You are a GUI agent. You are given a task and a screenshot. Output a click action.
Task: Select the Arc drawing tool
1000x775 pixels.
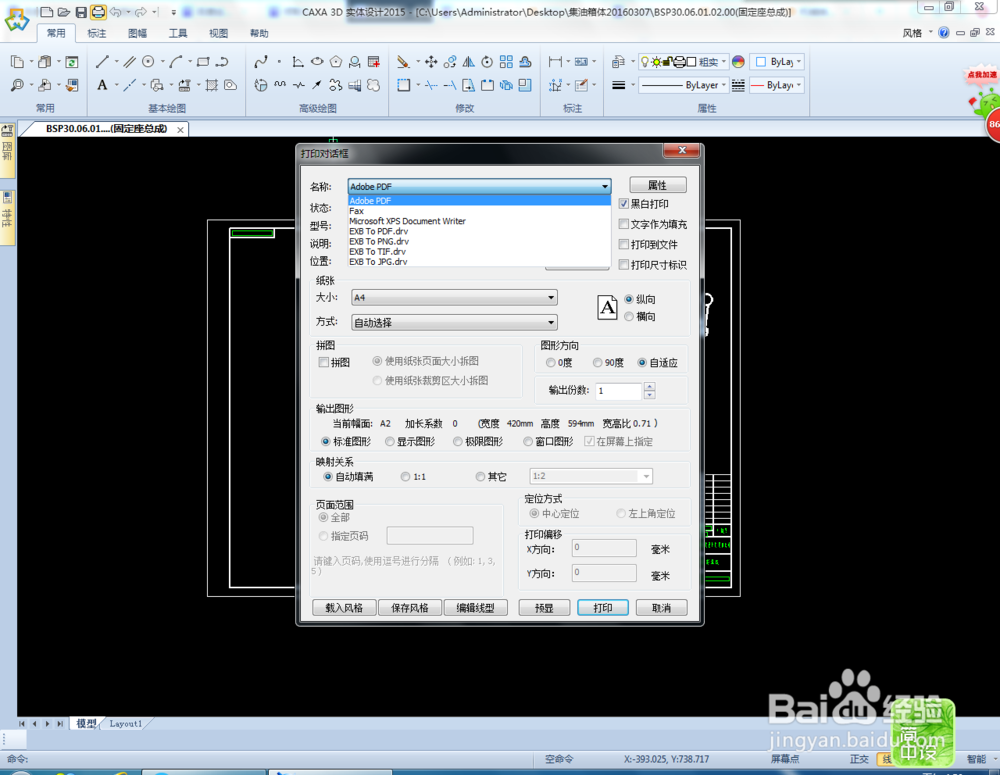pyautogui.click(x=176, y=62)
